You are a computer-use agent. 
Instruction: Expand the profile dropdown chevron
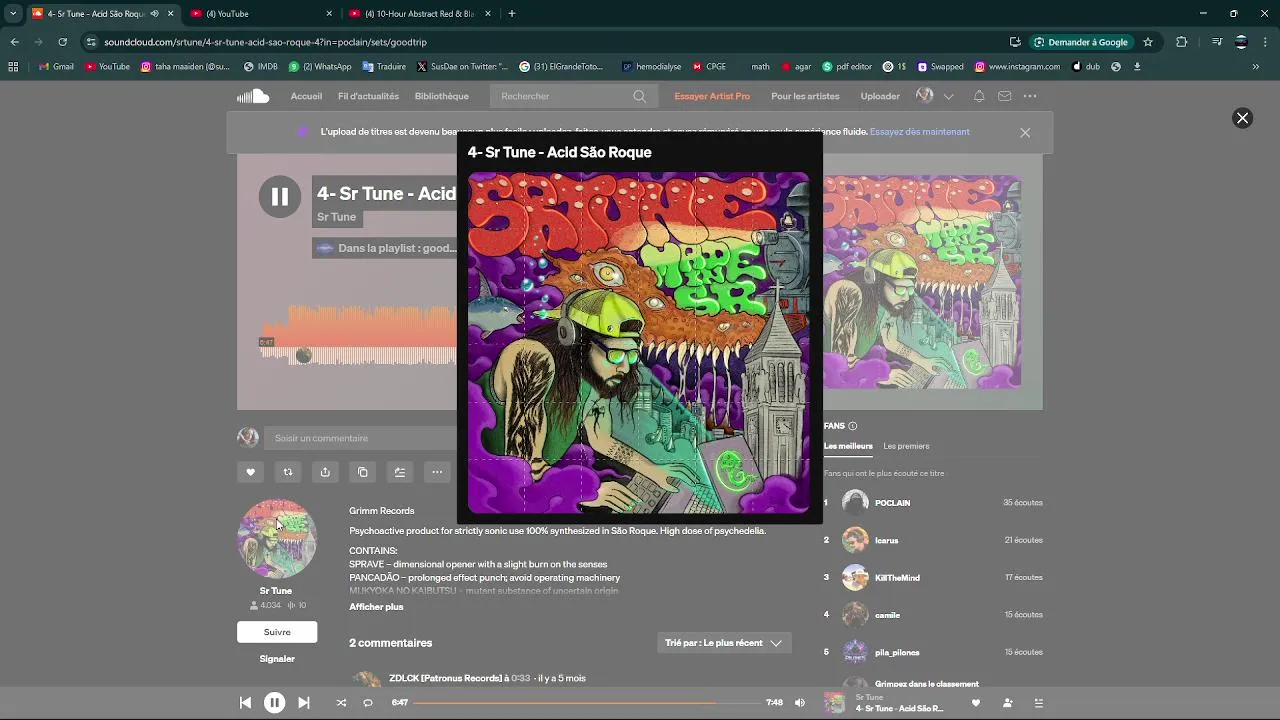point(949,96)
